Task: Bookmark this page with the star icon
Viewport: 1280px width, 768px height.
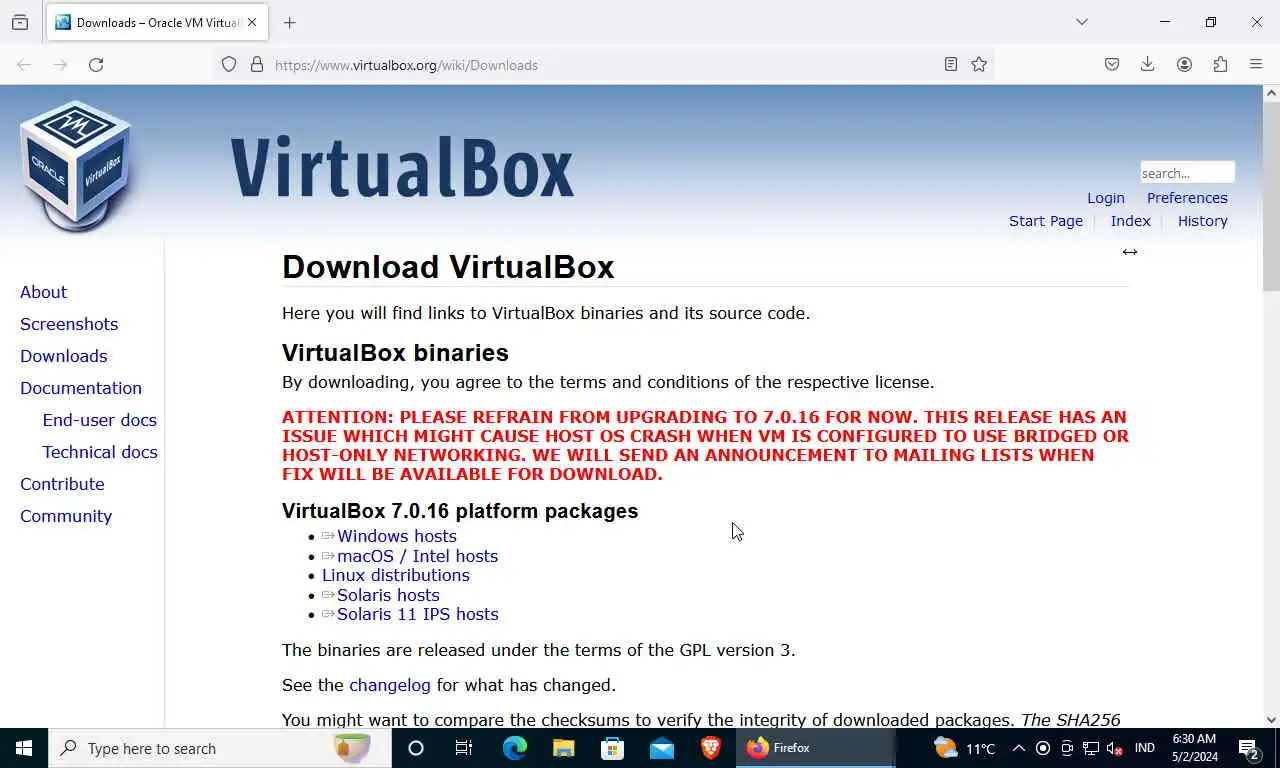Action: coord(979,65)
